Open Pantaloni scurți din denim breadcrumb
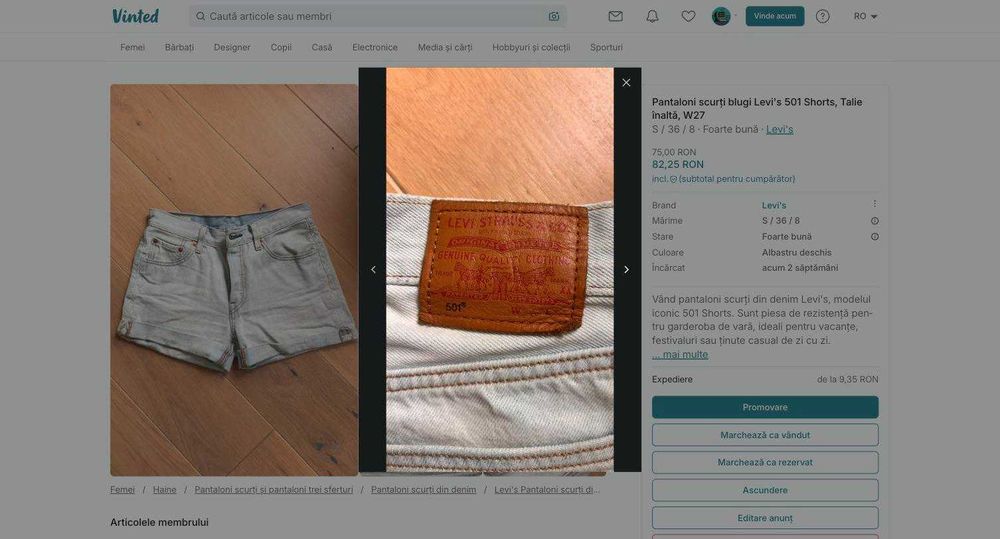The width and height of the screenshot is (1000, 539). (x=423, y=490)
